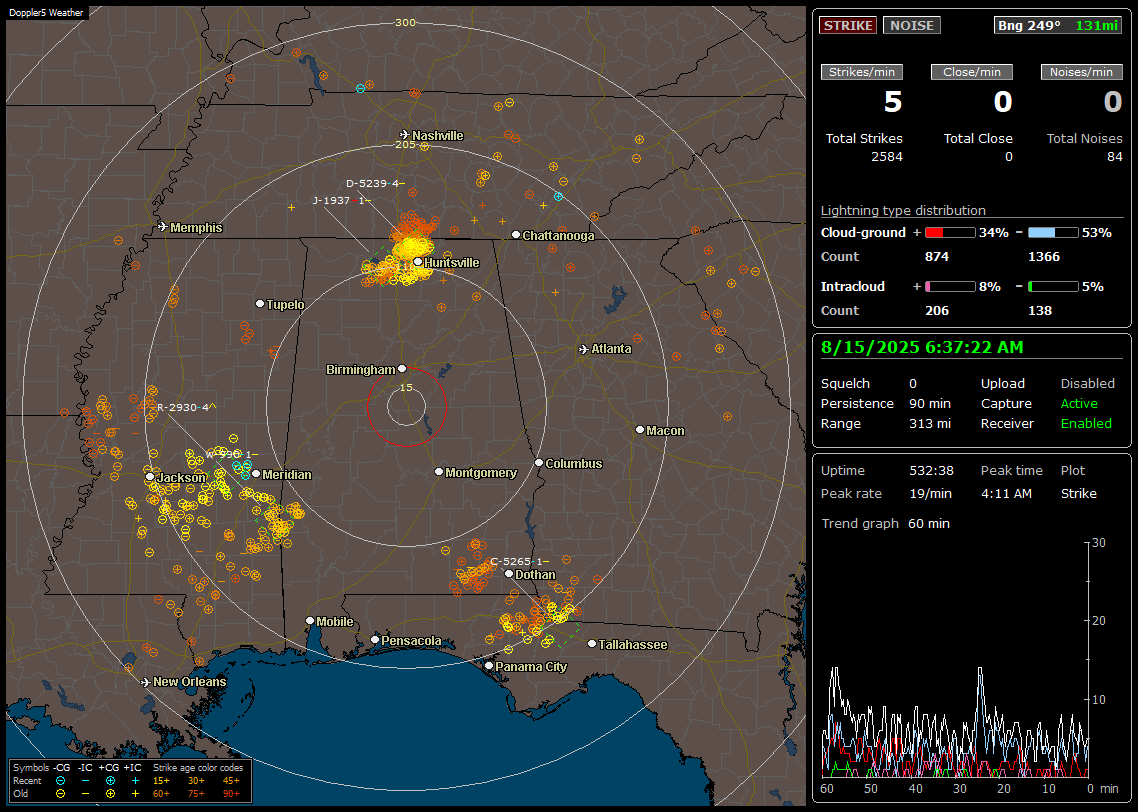
Task: Click the Memphis airport icon
Action: coord(163,227)
